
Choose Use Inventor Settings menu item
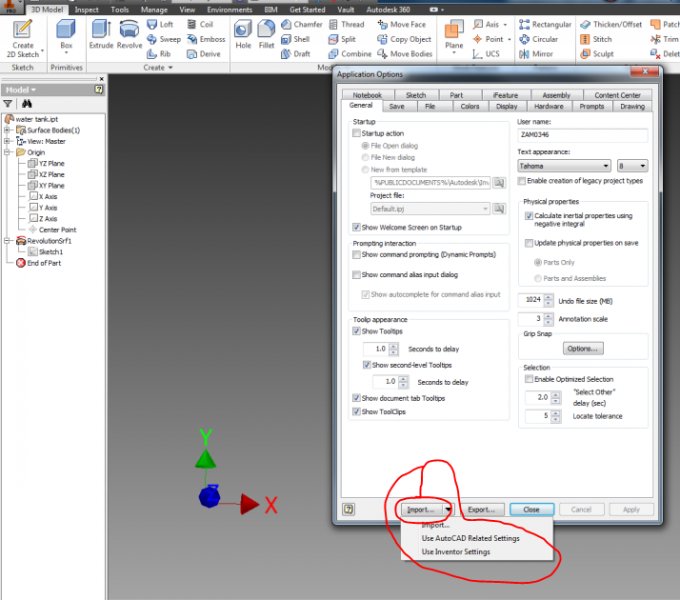coord(456,552)
